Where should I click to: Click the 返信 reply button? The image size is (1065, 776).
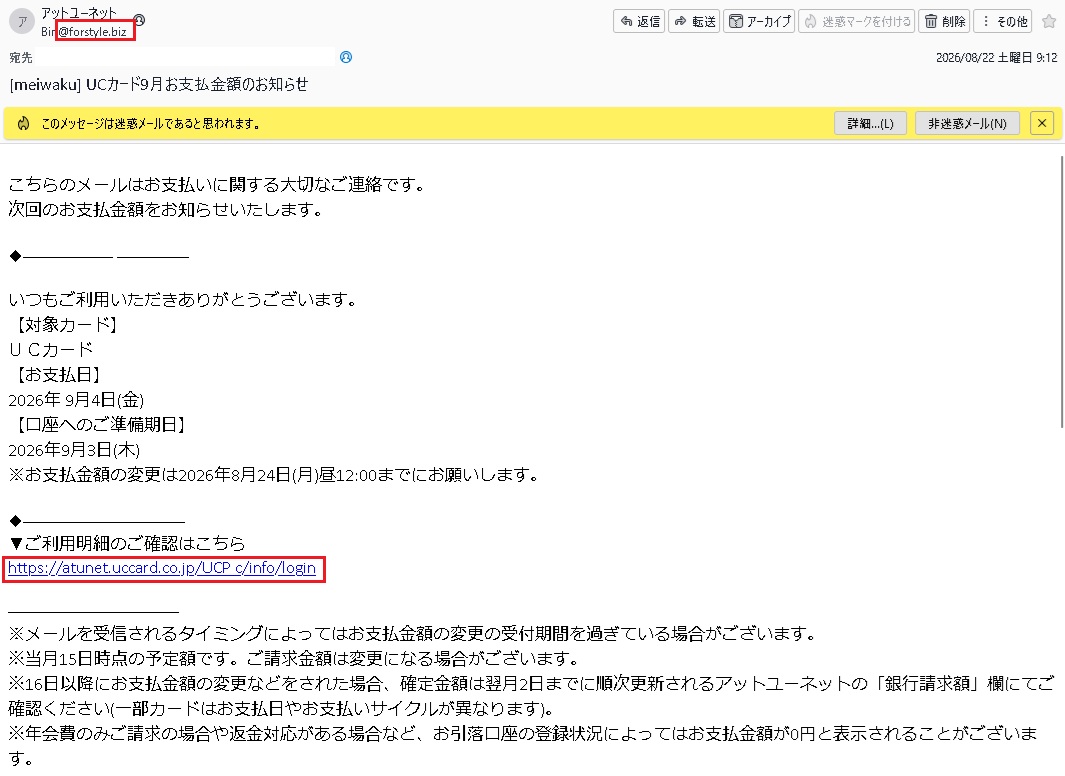pyautogui.click(x=638, y=21)
